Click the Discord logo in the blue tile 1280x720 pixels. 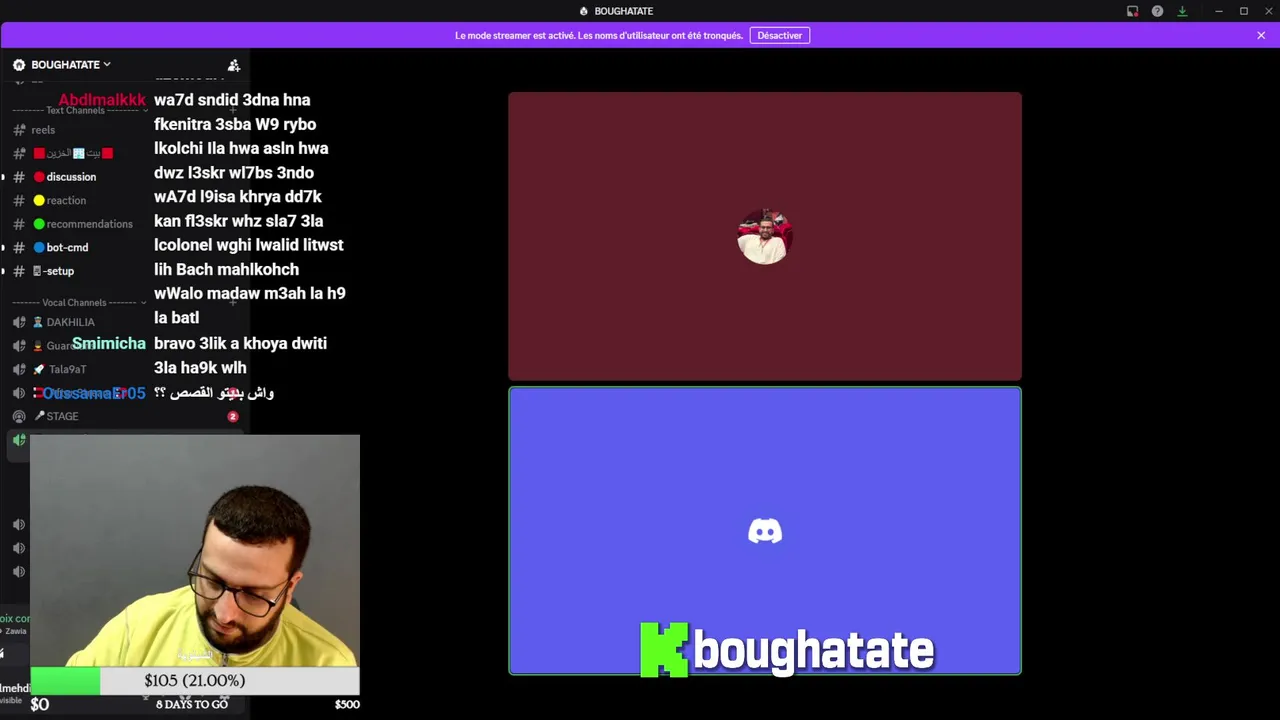pos(765,531)
